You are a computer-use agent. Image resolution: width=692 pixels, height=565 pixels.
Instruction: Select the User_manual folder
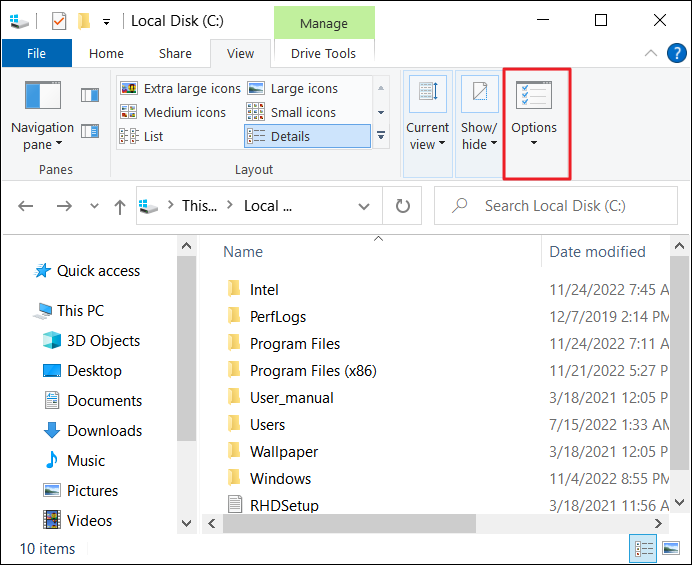(280, 398)
